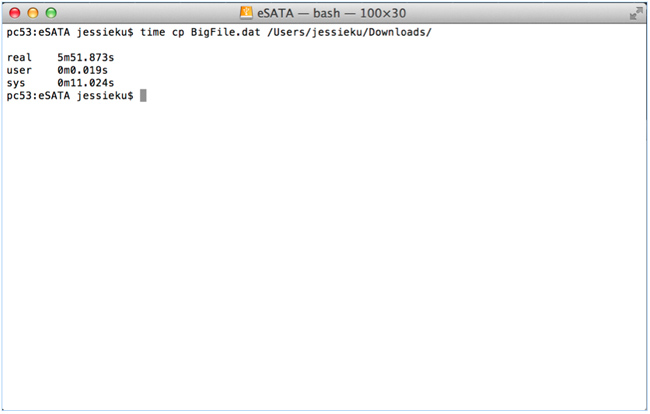The height and width of the screenshot is (414, 650).
Task: Click the 'sys' label in output
Action: [x=16, y=83]
